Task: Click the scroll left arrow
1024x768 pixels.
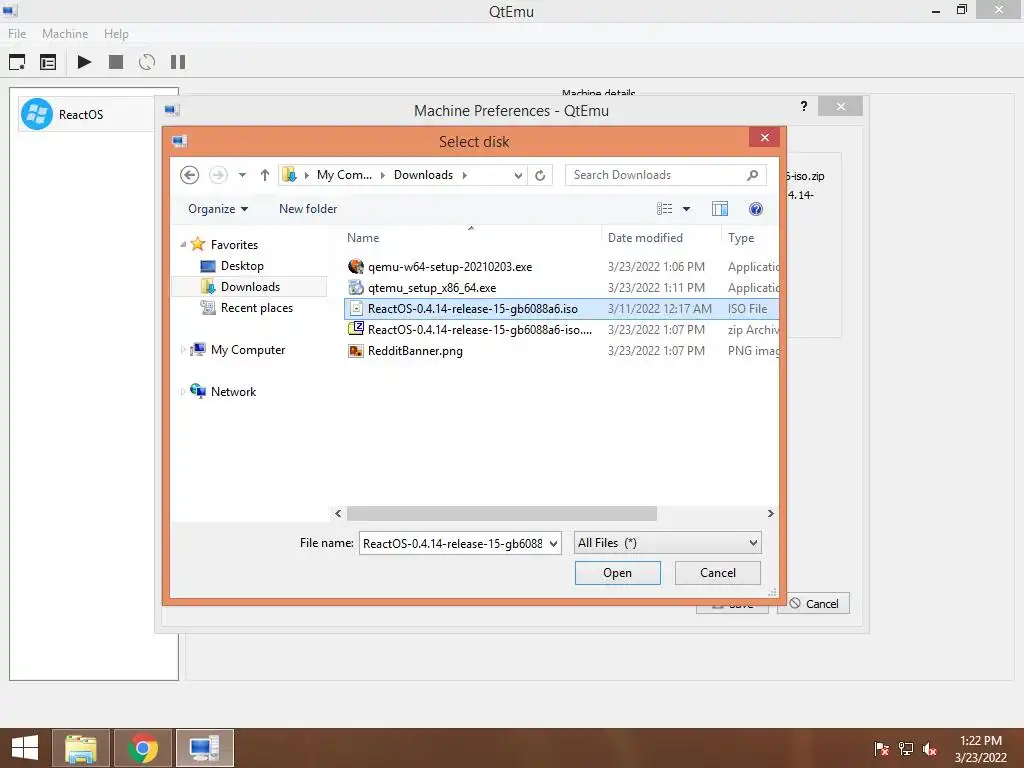Action: [338, 513]
